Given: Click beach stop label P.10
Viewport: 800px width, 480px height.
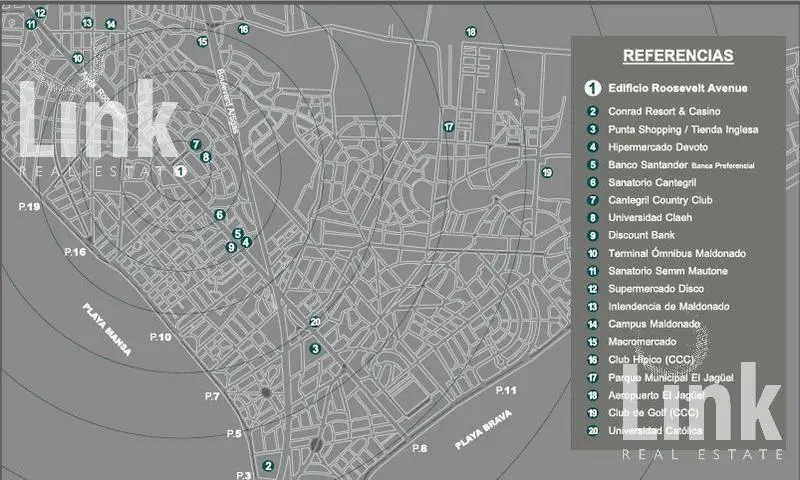Looking at the screenshot, I should [x=161, y=337].
